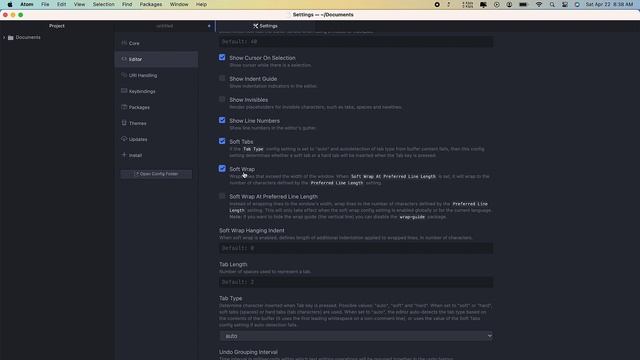Screen dimensions: 640x360
Task: Click the modified dot on untitled tab
Action: 209,26
